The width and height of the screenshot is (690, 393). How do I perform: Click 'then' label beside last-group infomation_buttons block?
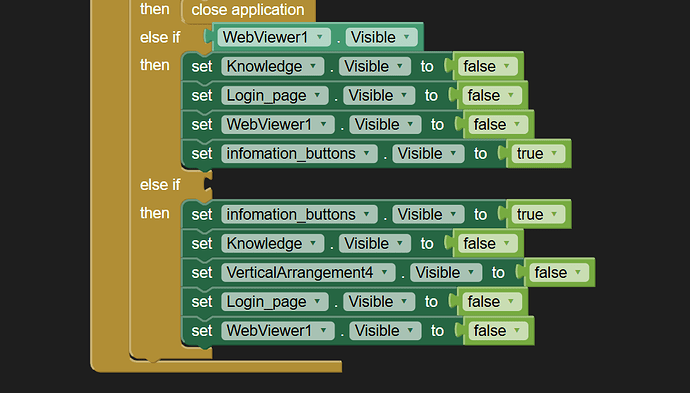(x=154, y=213)
